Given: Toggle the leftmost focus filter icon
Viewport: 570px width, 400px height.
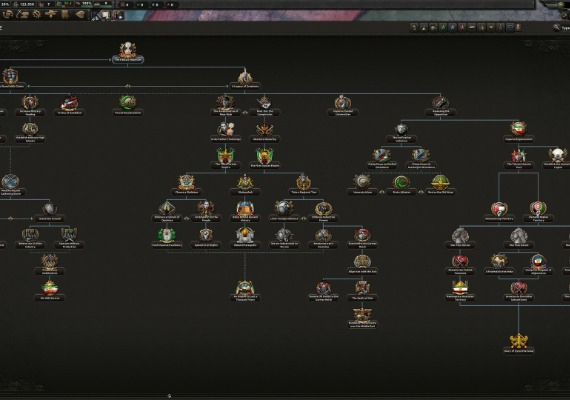Looking at the screenshot, I should [x=414, y=27].
